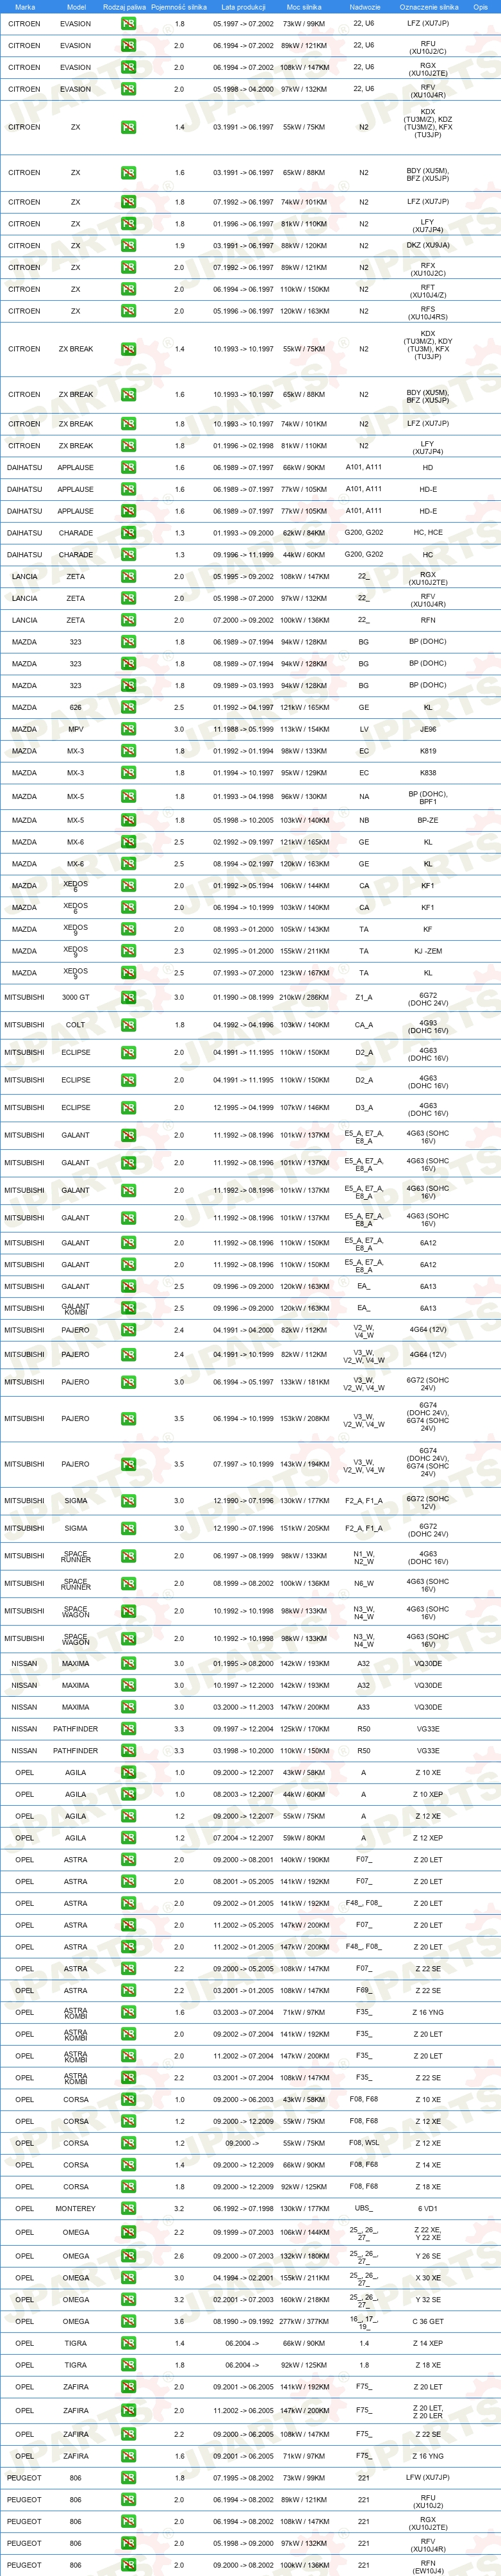Click engine code K819
This screenshot has height=2576, width=501.
(x=428, y=752)
